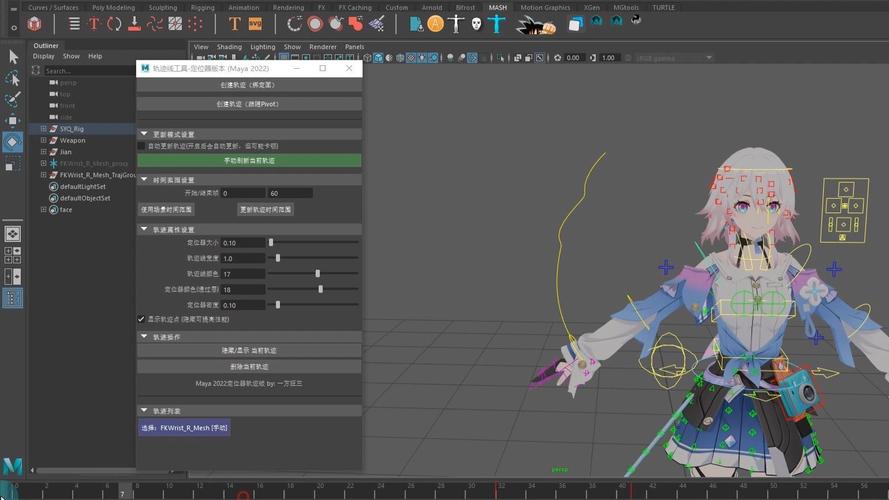Click the Outliner Search field
889x500 pixels.
coord(88,71)
